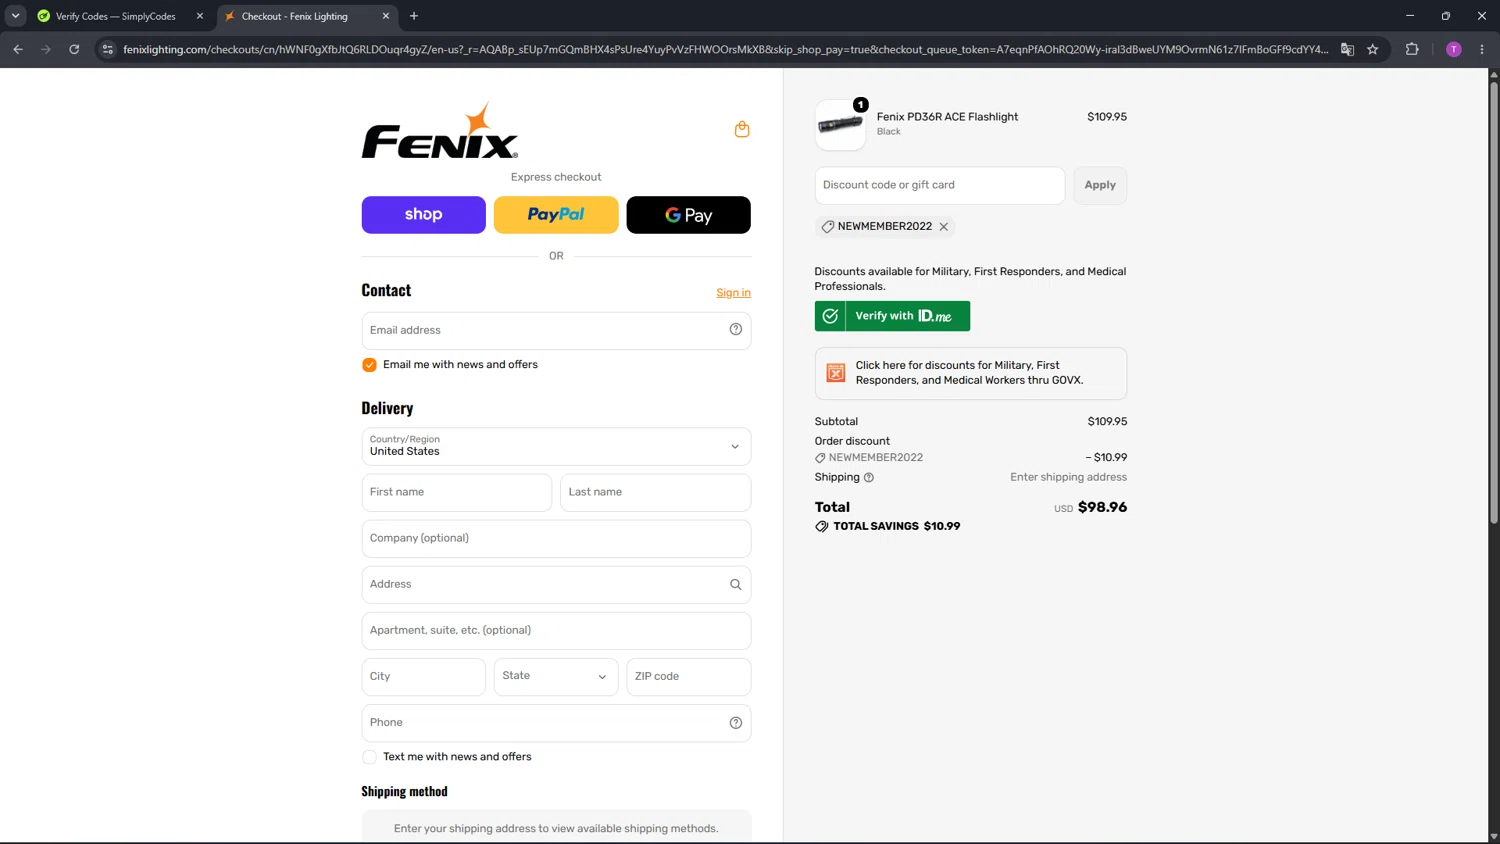
Task: Bookmark this page with the star icon
Action: (x=1373, y=49)
